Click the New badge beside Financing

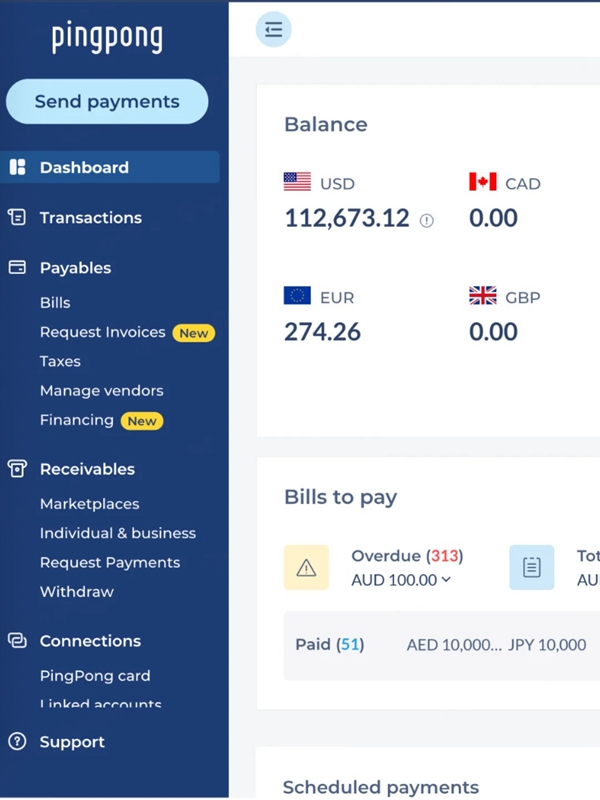click(142, 421)
